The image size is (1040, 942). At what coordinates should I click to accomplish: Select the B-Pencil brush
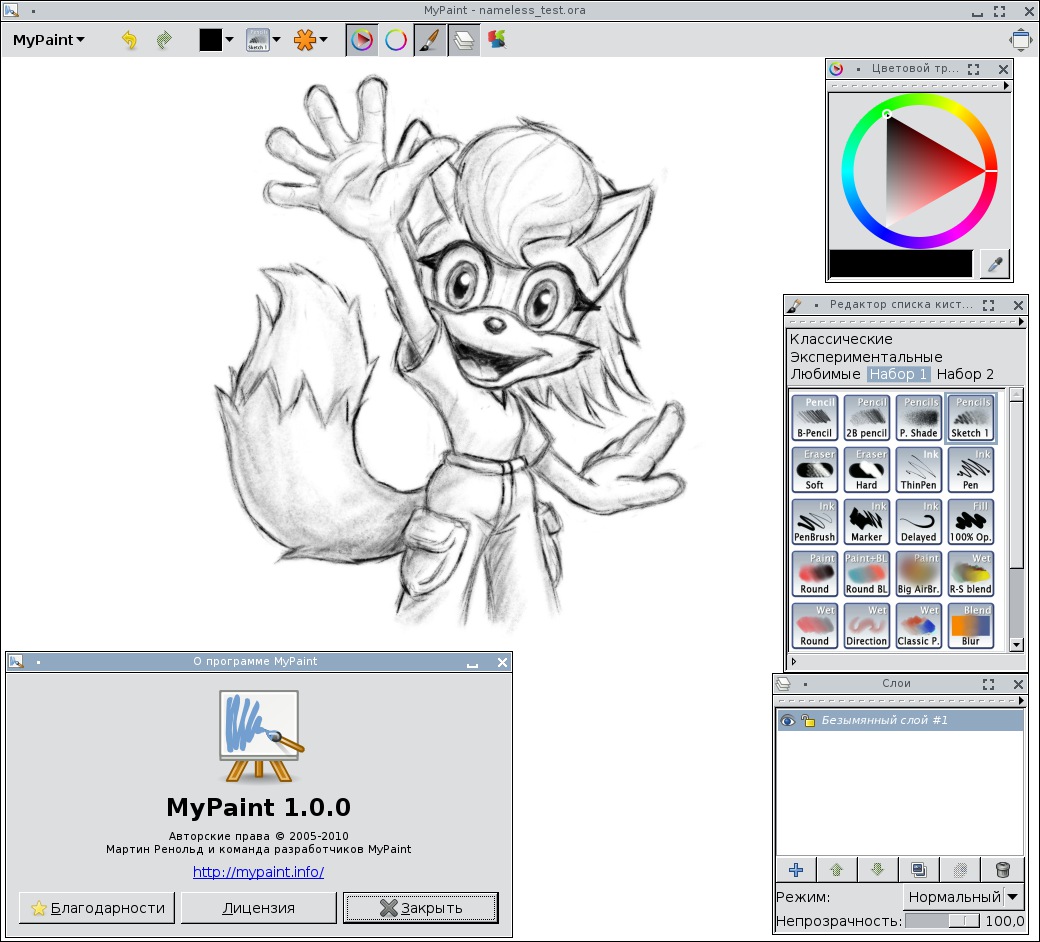814,418
